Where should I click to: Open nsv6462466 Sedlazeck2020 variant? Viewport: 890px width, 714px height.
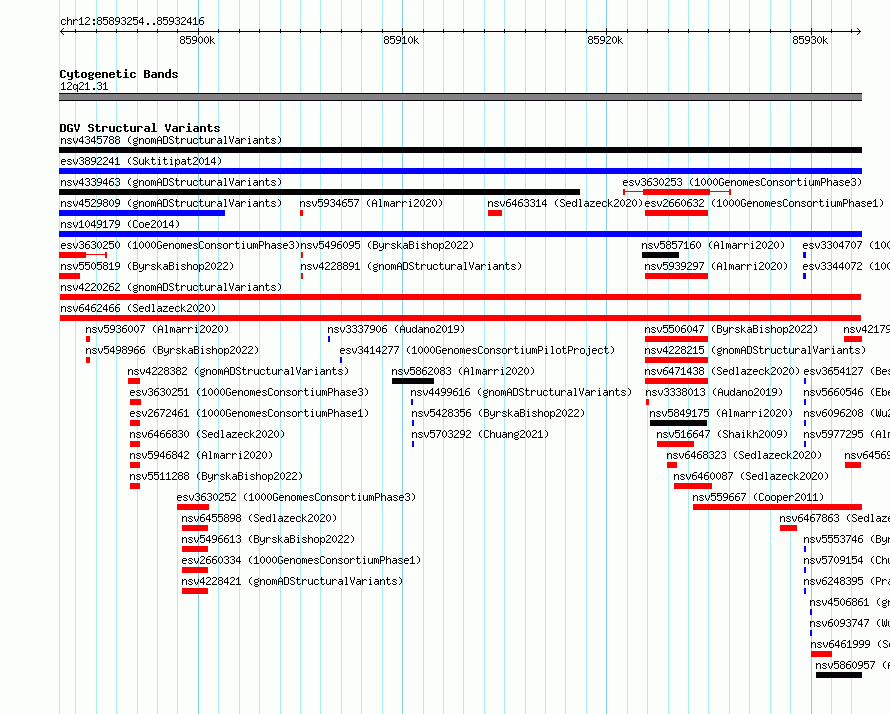tap(138, 308)
